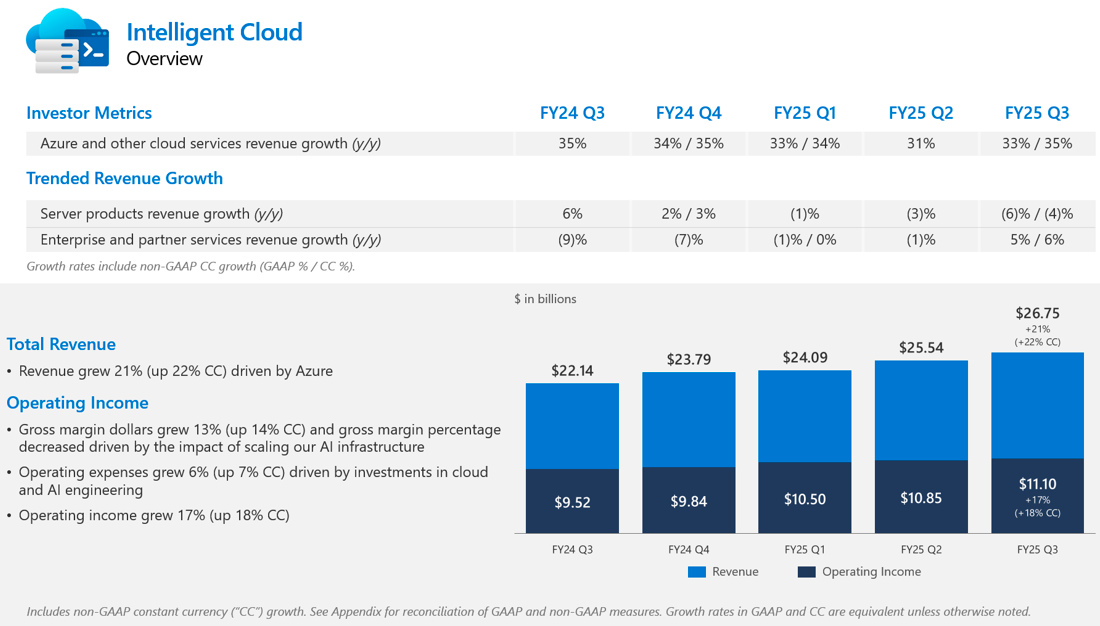The image size is (1100, 626).
Task: Click Azure growth value 33% / 34%
Action: (805, 144)
